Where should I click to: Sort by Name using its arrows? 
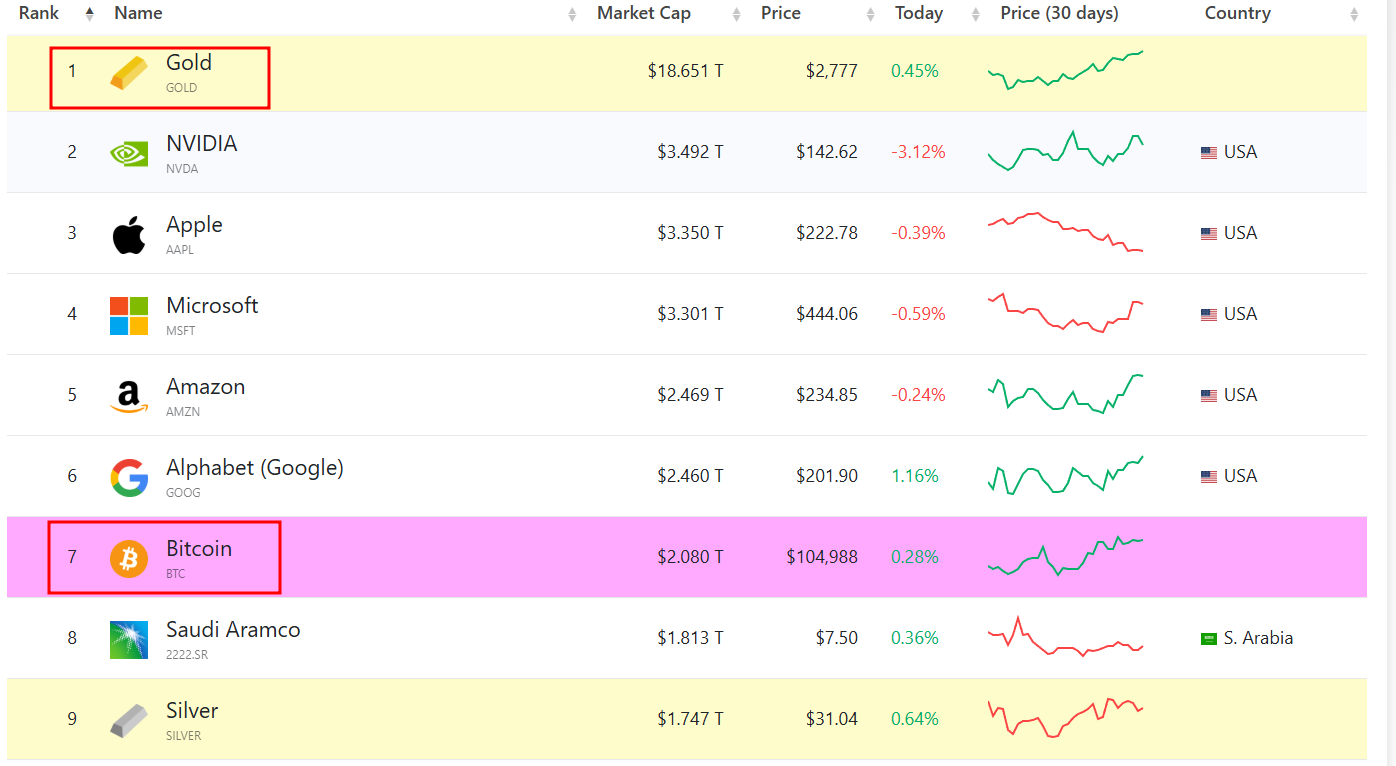pos(572,14)
